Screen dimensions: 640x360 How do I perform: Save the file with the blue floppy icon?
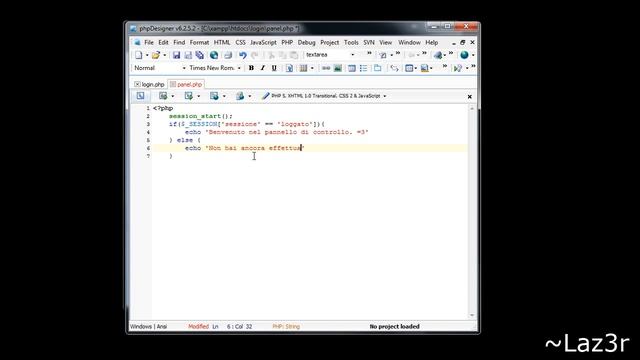pyautogui.click(x=176, y=55)
